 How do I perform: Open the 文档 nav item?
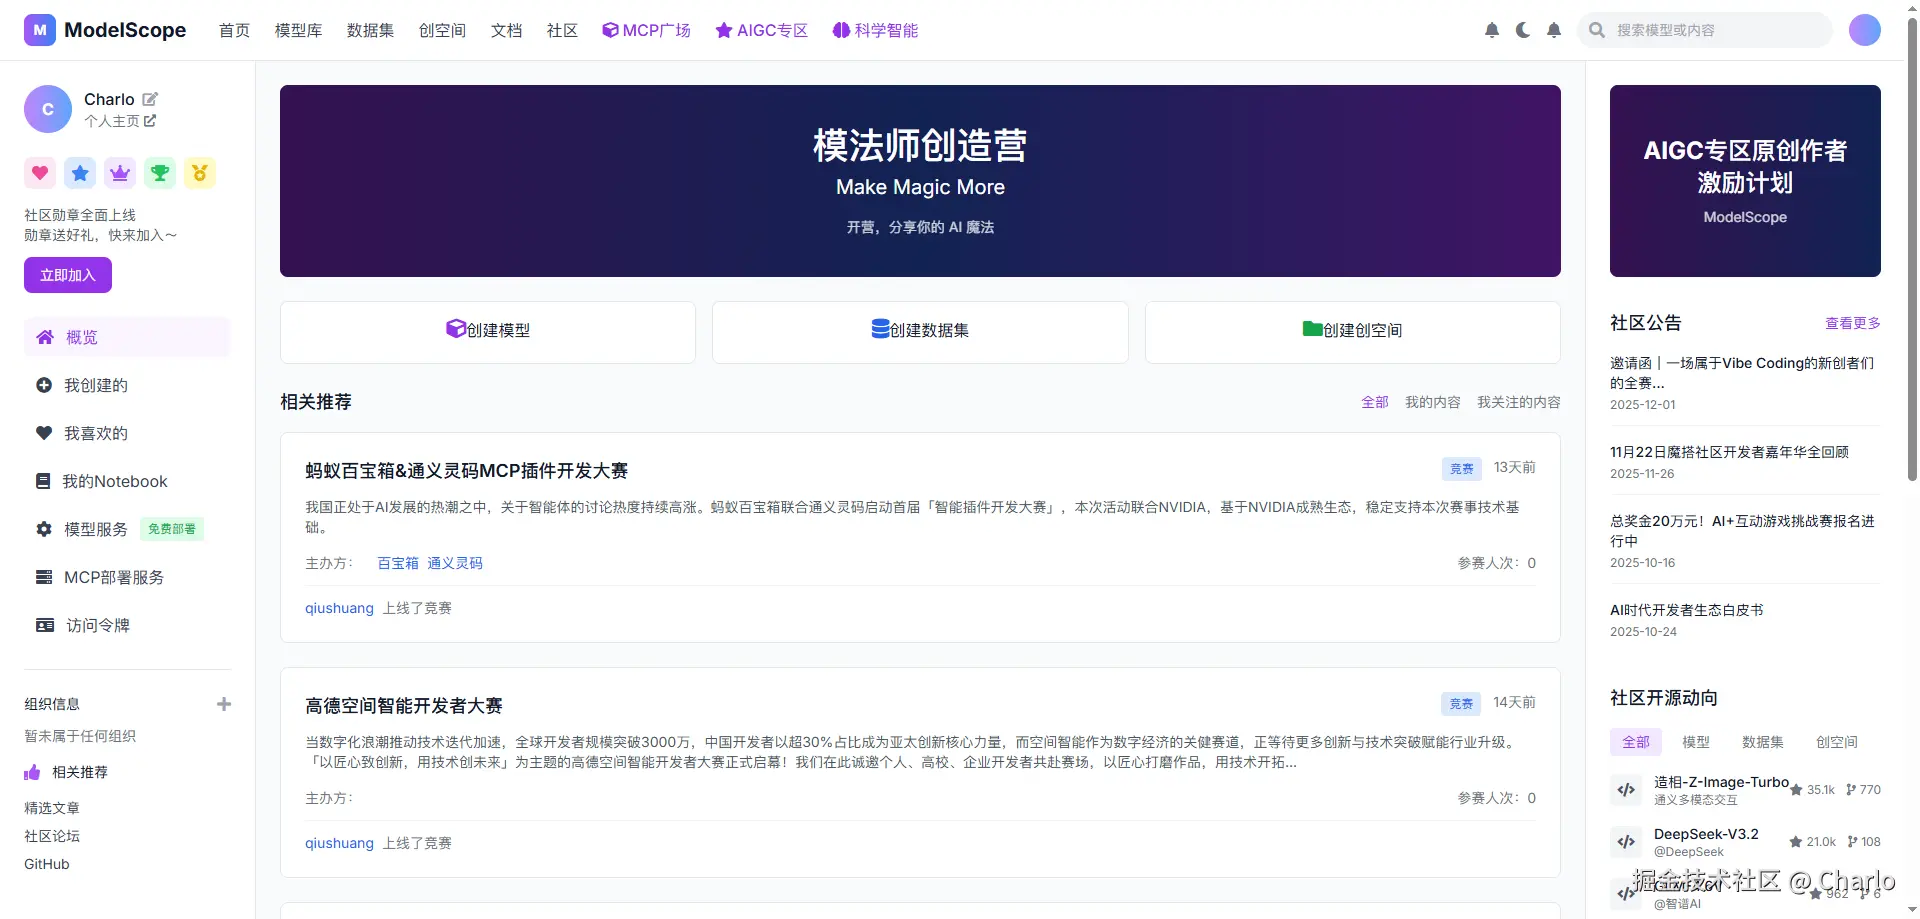tap(507, 30)
